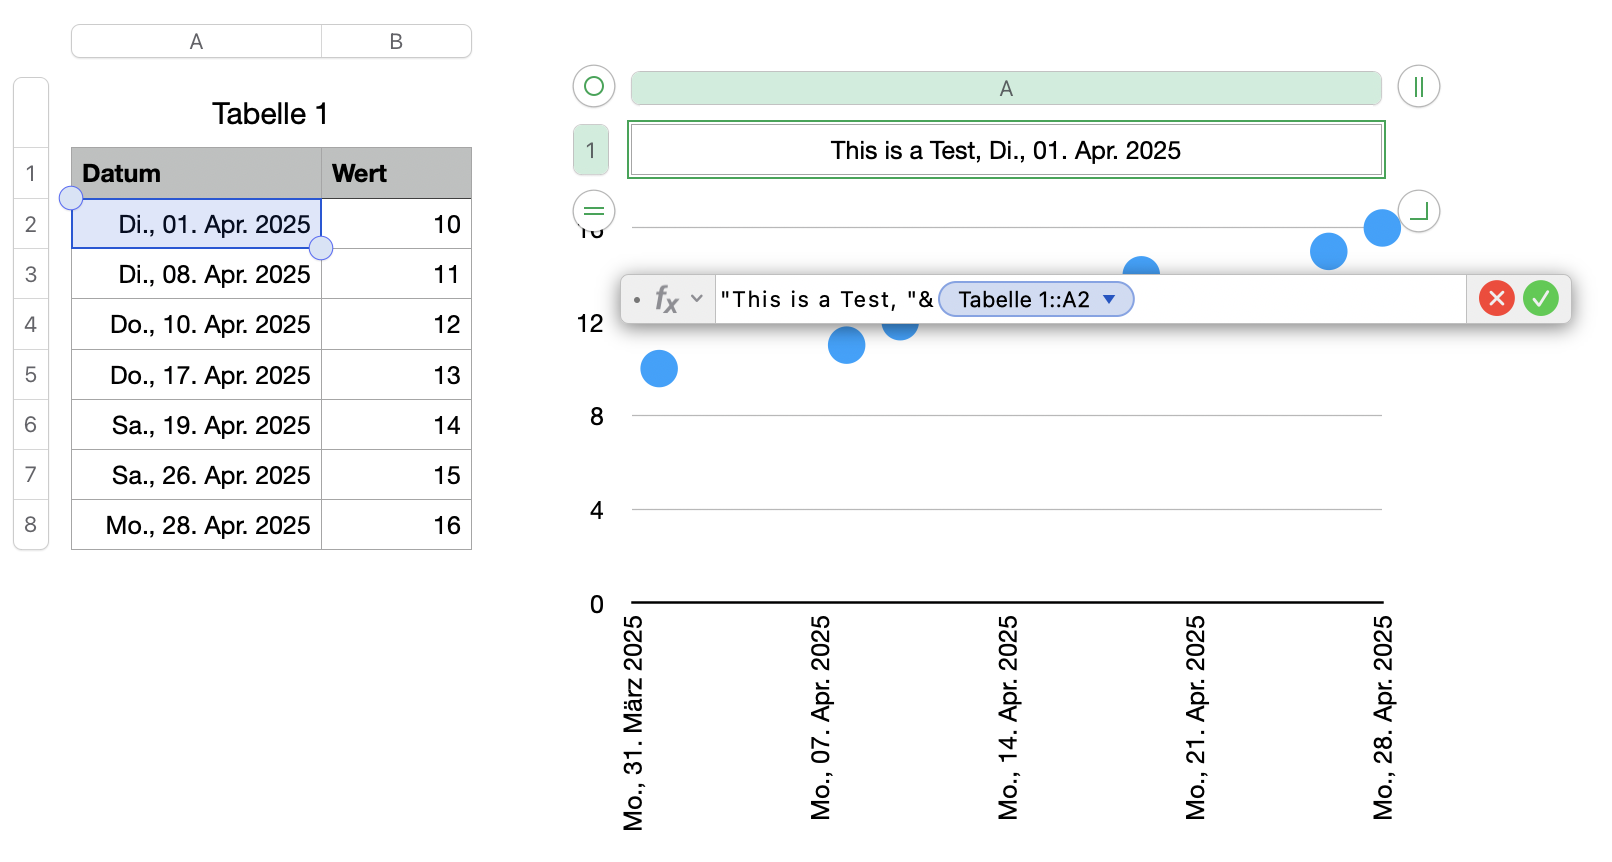Select the cell containing value 16
This screenshot has width=1612, height=862.
pos(396,525)
